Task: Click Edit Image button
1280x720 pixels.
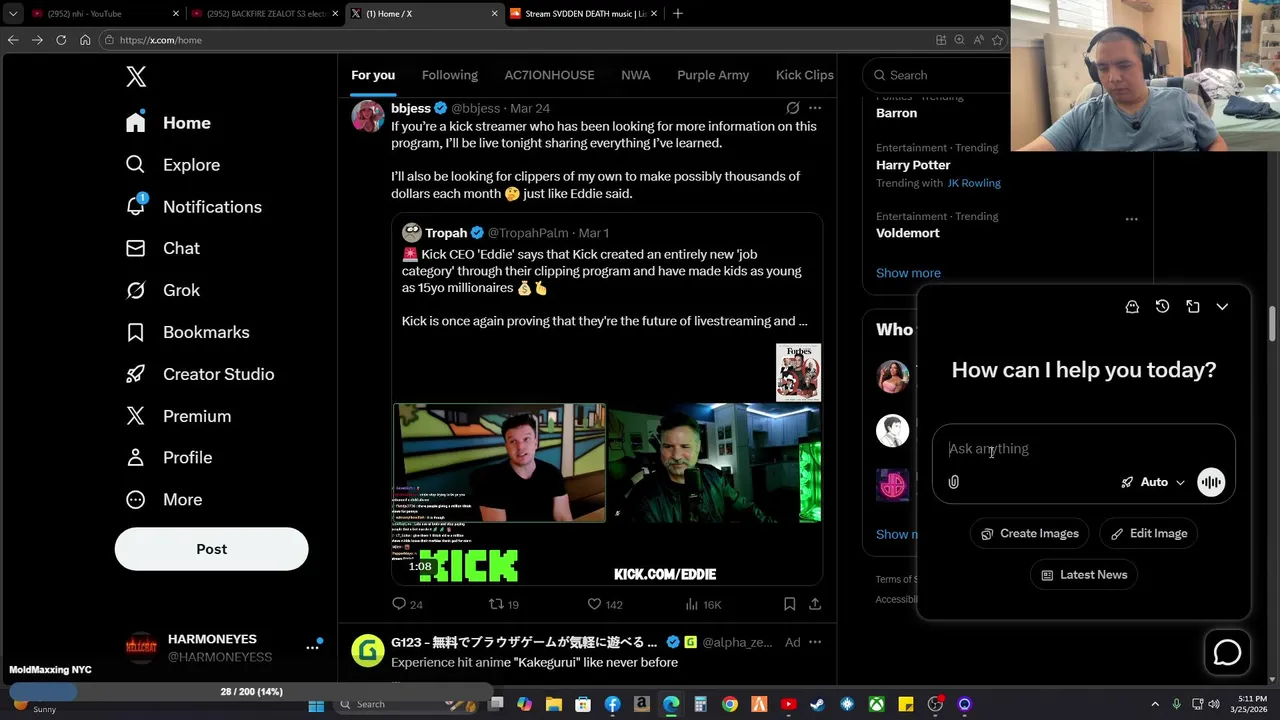Action: pyautogui.click(x=1149, y=533)
